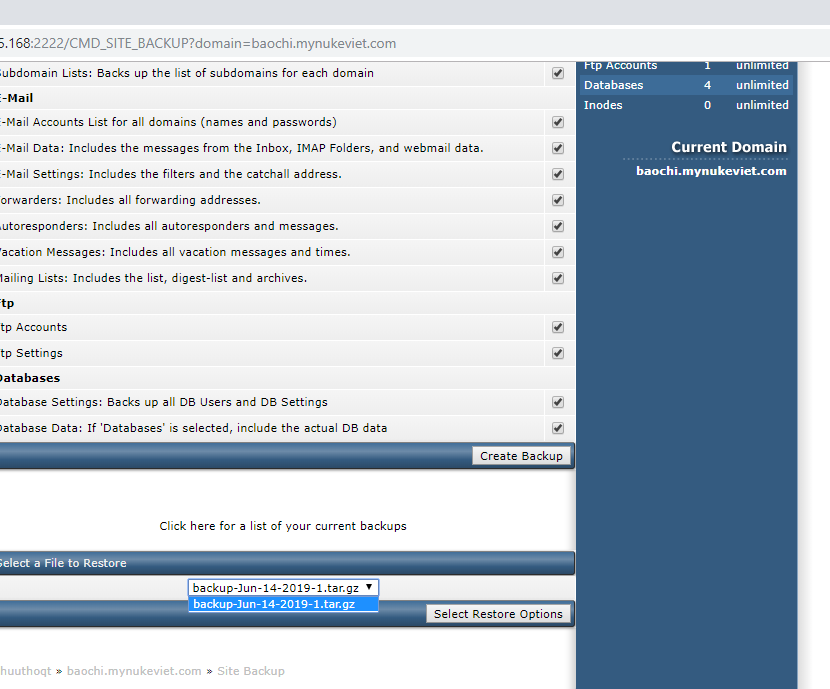The width and height of the screenshot is (830, 689).
Task: Go to baochi.mynukeviet.com in the breadcrumb
Action: (134, 671)
